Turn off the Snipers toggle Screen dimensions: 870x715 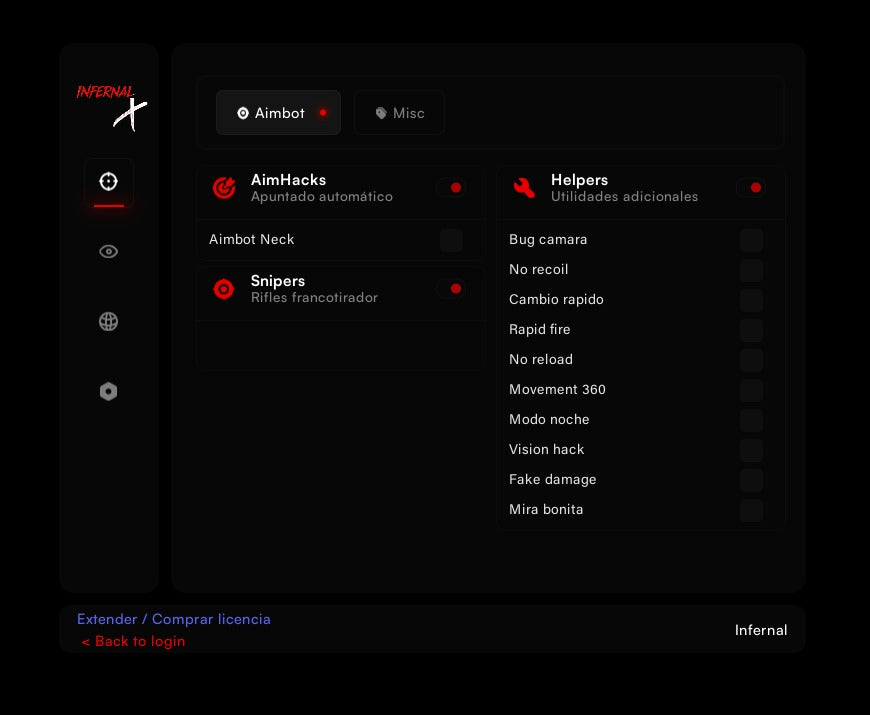452,289
